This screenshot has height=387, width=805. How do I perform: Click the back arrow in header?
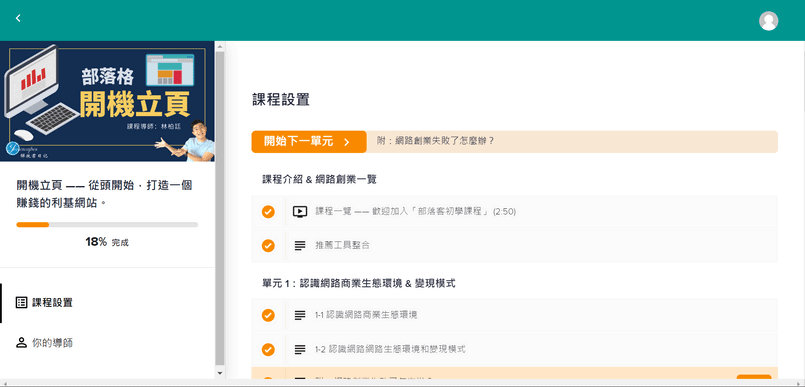18,18
